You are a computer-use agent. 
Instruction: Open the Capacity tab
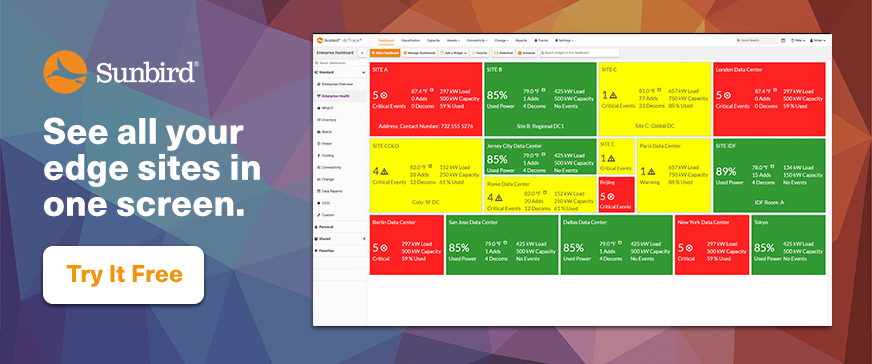433,41
